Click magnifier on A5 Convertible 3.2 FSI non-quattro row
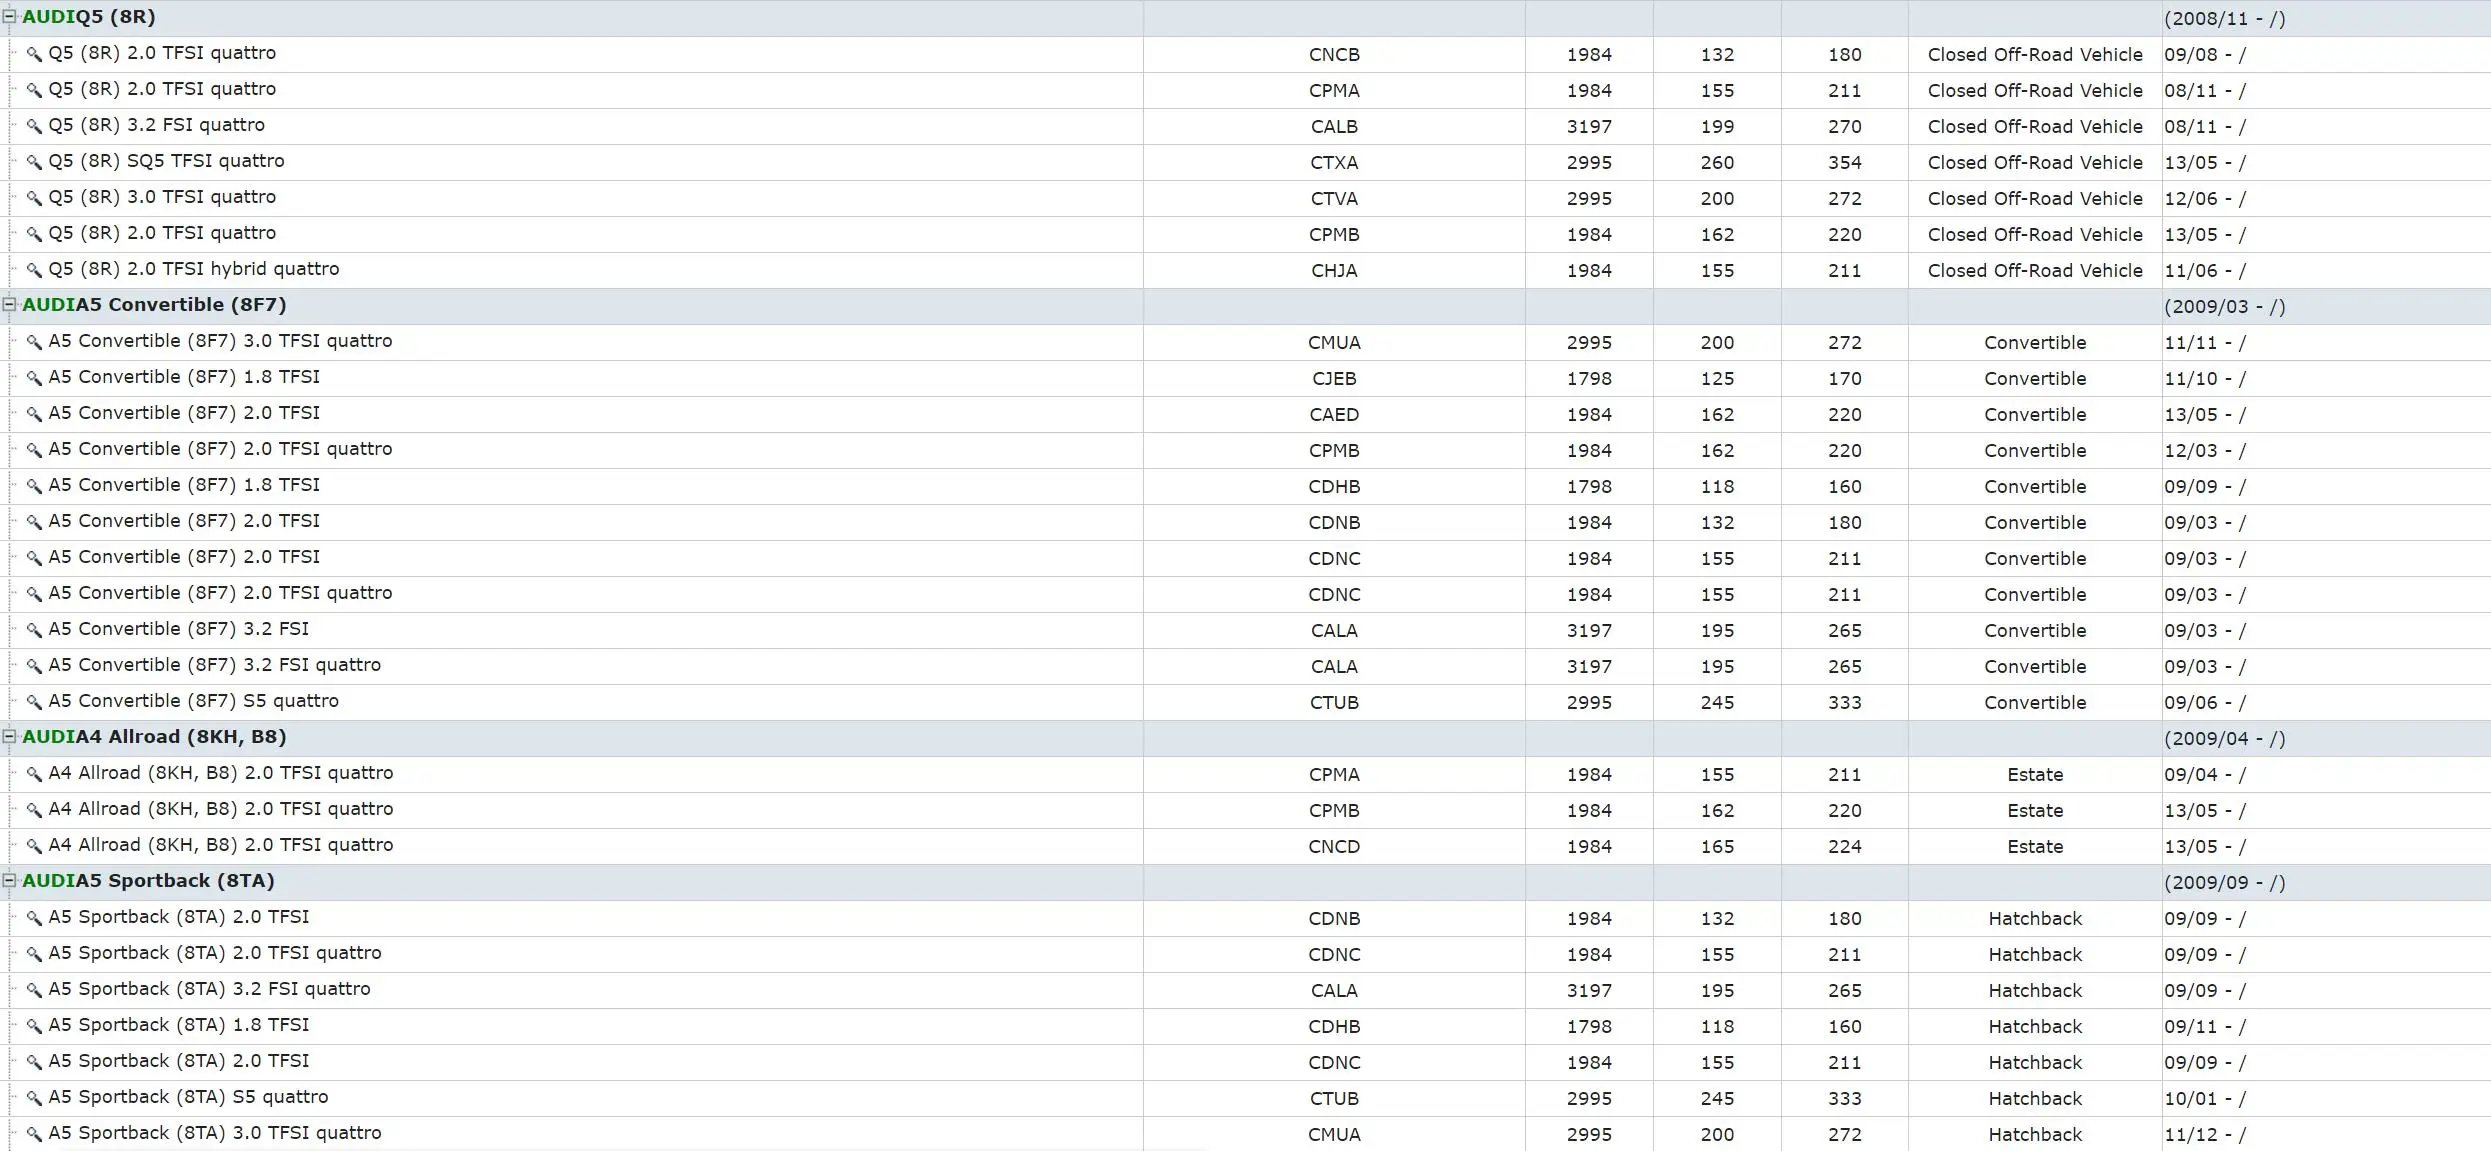 (x=34, y=631)
